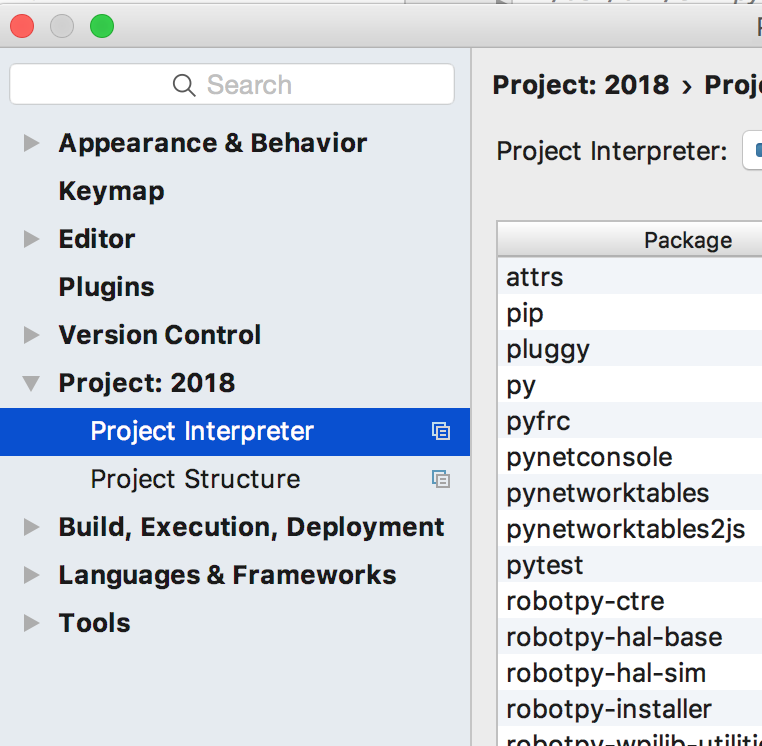Select Build, Execution, Deployment category
Screen dimensions: 762x746
(x=251, y=527)
